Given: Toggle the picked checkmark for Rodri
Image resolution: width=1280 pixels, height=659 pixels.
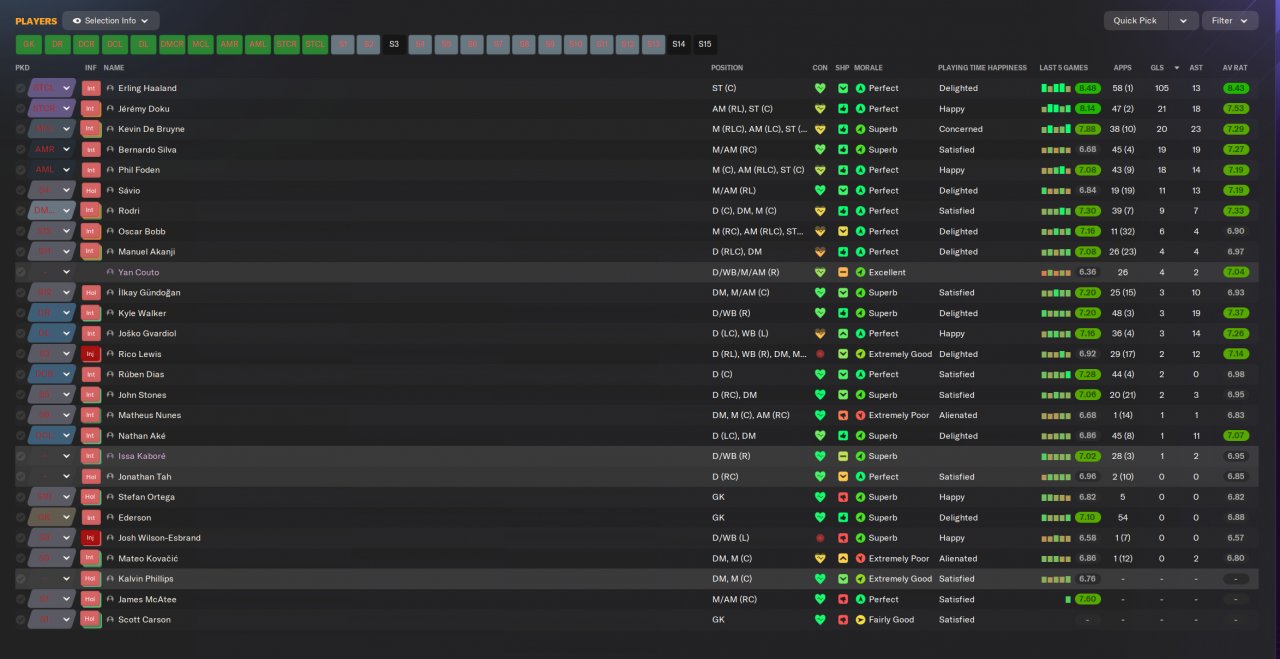Looking at the screenshot, I should (x=20, y=211).
